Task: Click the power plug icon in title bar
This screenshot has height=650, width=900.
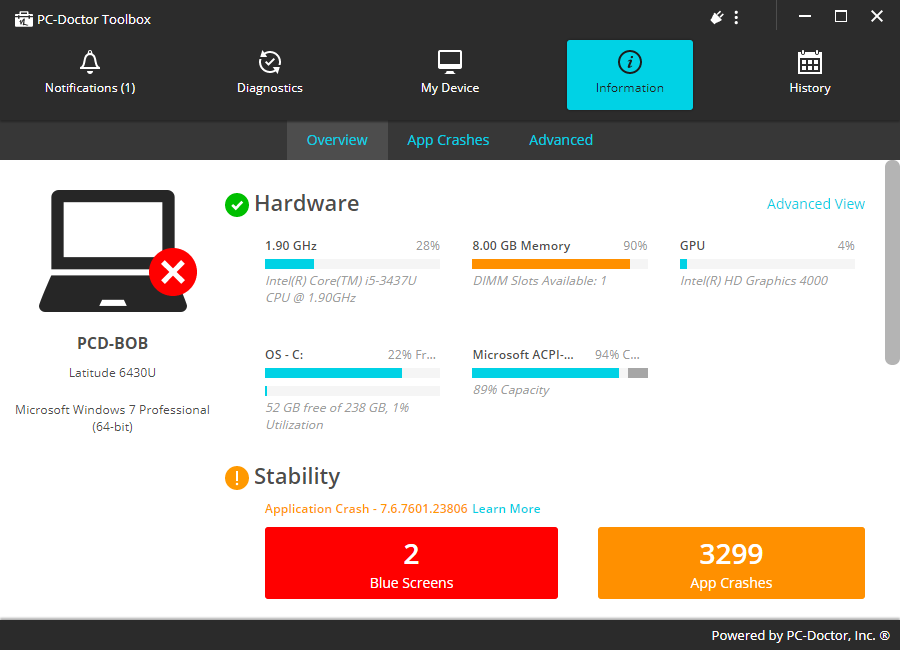Action: click(x=716, y=17)
